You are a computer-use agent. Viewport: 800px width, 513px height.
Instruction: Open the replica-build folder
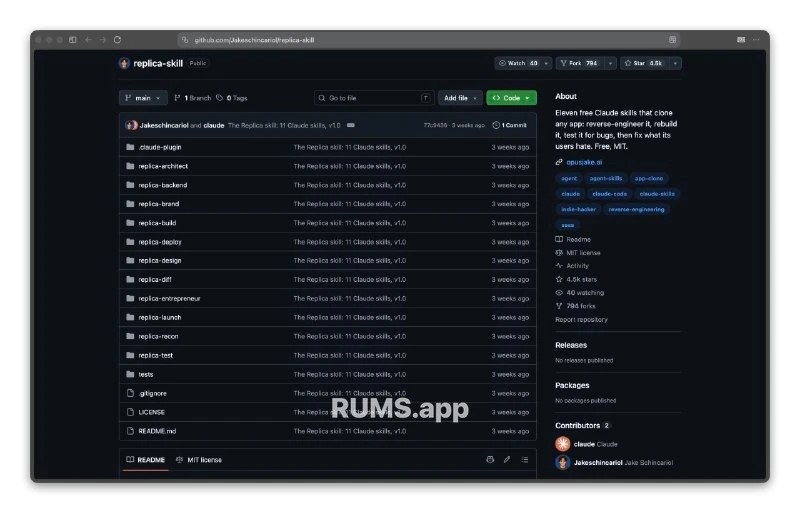coord(157,223)
